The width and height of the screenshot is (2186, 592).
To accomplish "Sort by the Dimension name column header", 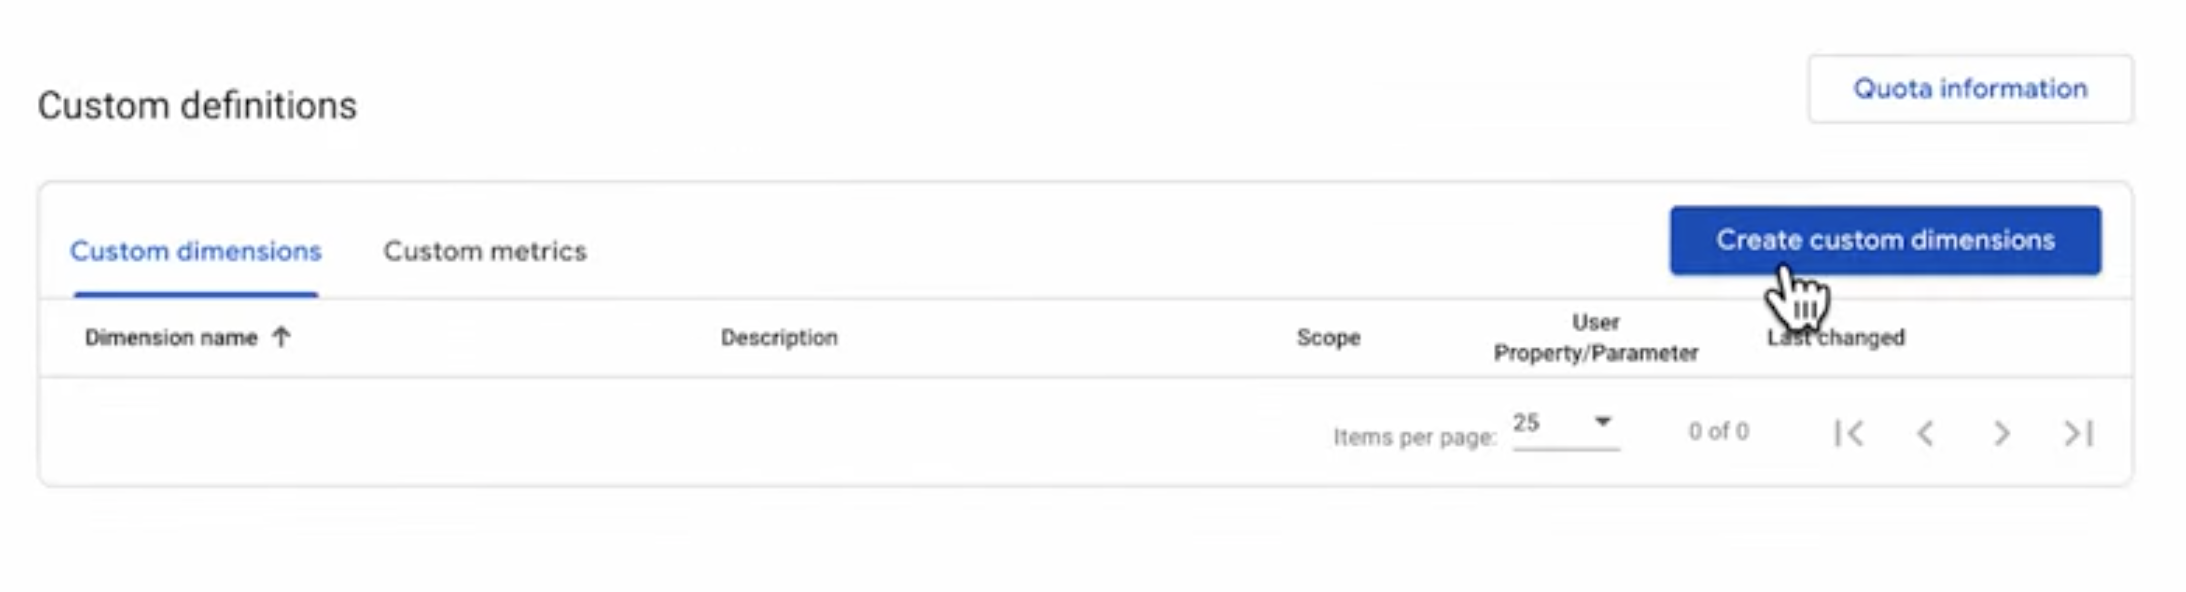I will pyautogui.click(x=171, y=338).
